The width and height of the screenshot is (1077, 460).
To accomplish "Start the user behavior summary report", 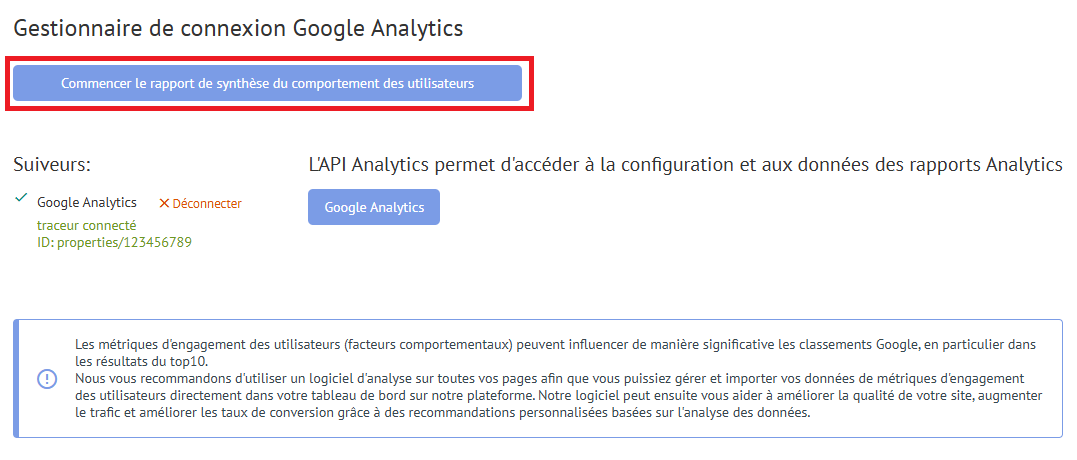I will [267, 83].
